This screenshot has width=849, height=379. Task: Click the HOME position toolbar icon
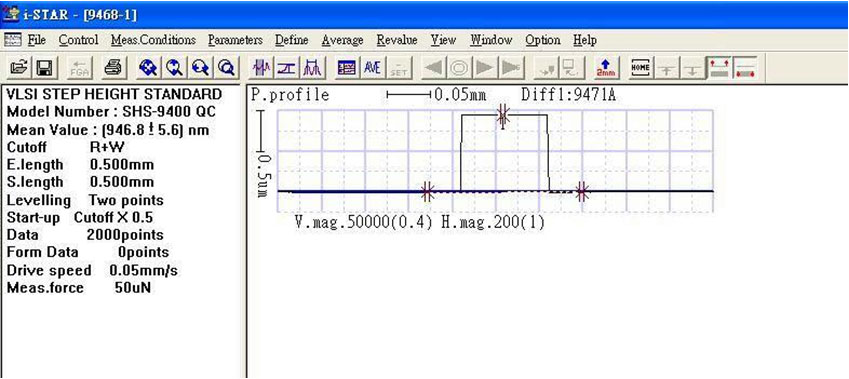pos(641,68)
